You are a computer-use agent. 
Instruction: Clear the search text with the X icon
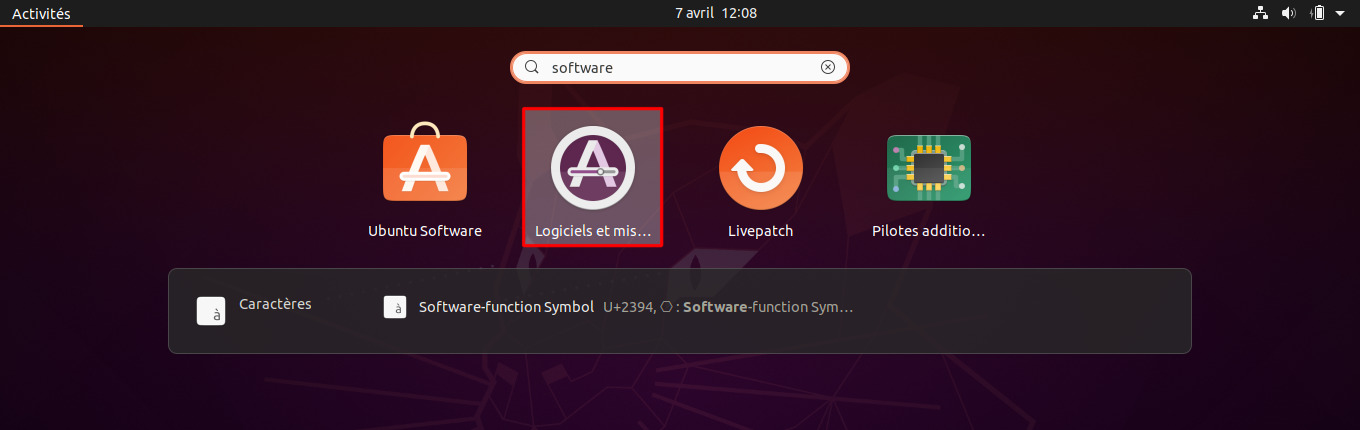828,68
